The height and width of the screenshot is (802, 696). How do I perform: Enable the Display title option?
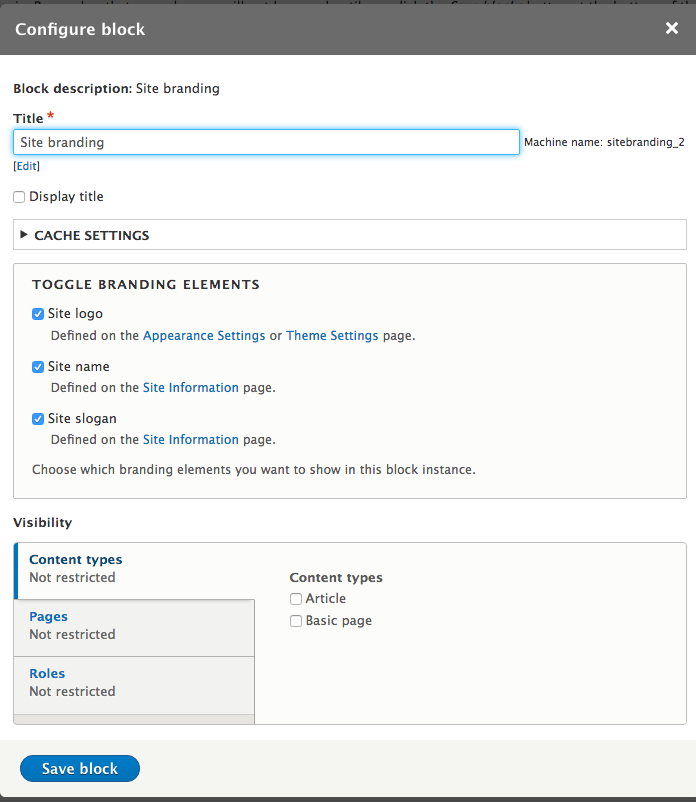[x=17, y=196]
